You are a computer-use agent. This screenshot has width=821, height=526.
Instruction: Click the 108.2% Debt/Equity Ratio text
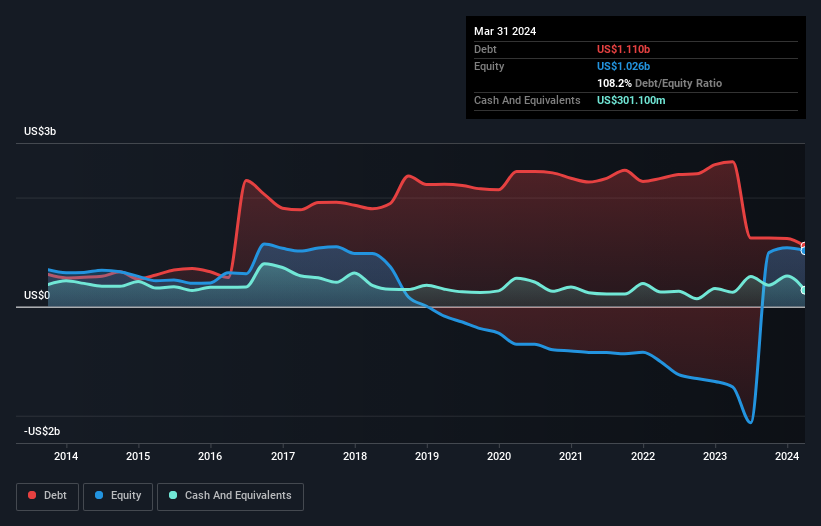point(659,83)
